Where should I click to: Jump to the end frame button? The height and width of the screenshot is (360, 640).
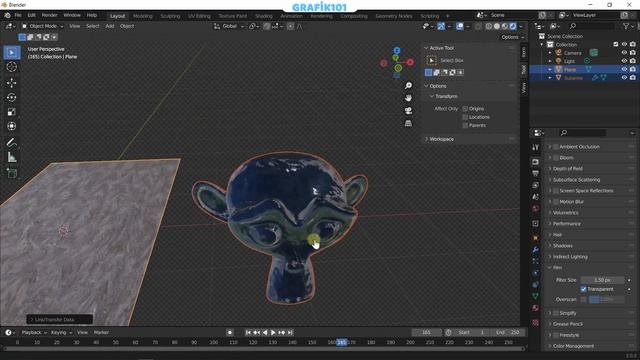pyautogui.click(x=290, y=333)
